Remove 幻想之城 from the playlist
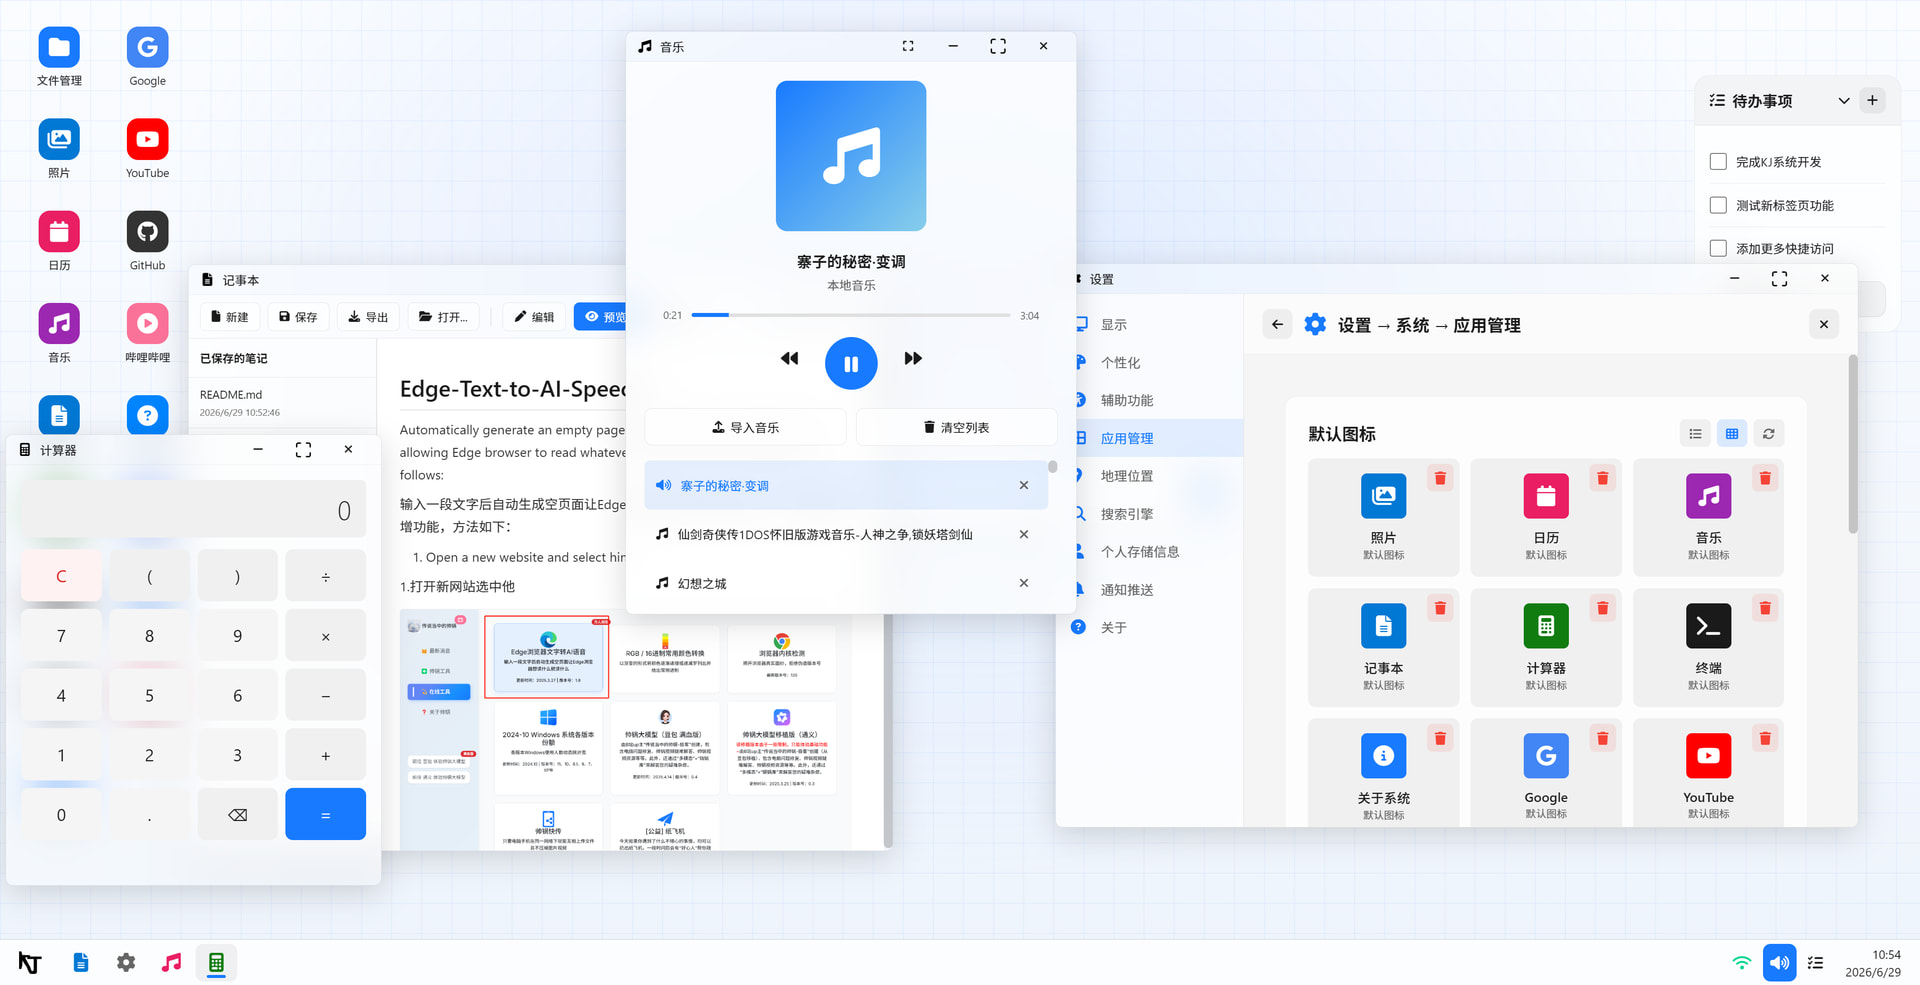Image resolution: width=1920 pixels, height=985 pixels. [x=1024, y=583]
